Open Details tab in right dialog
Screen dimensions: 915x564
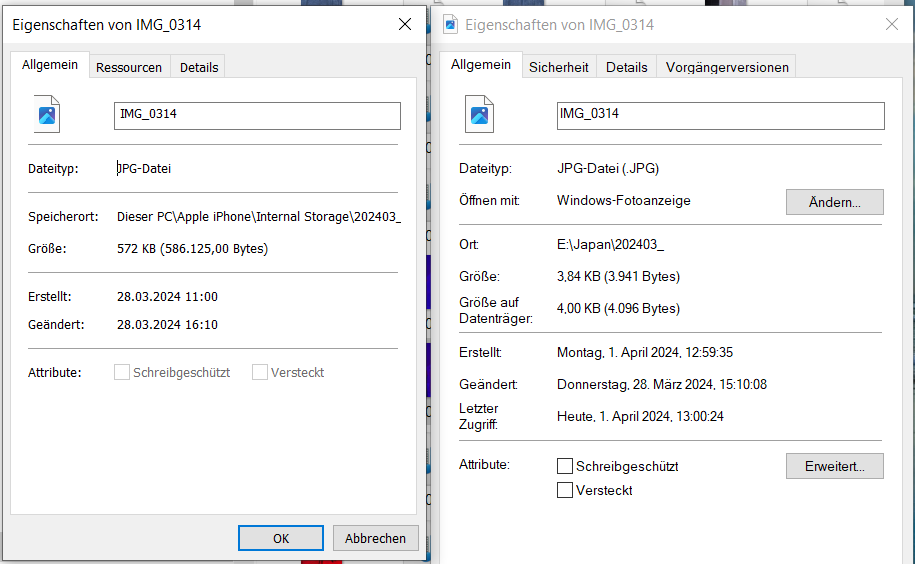pos(626,67)
